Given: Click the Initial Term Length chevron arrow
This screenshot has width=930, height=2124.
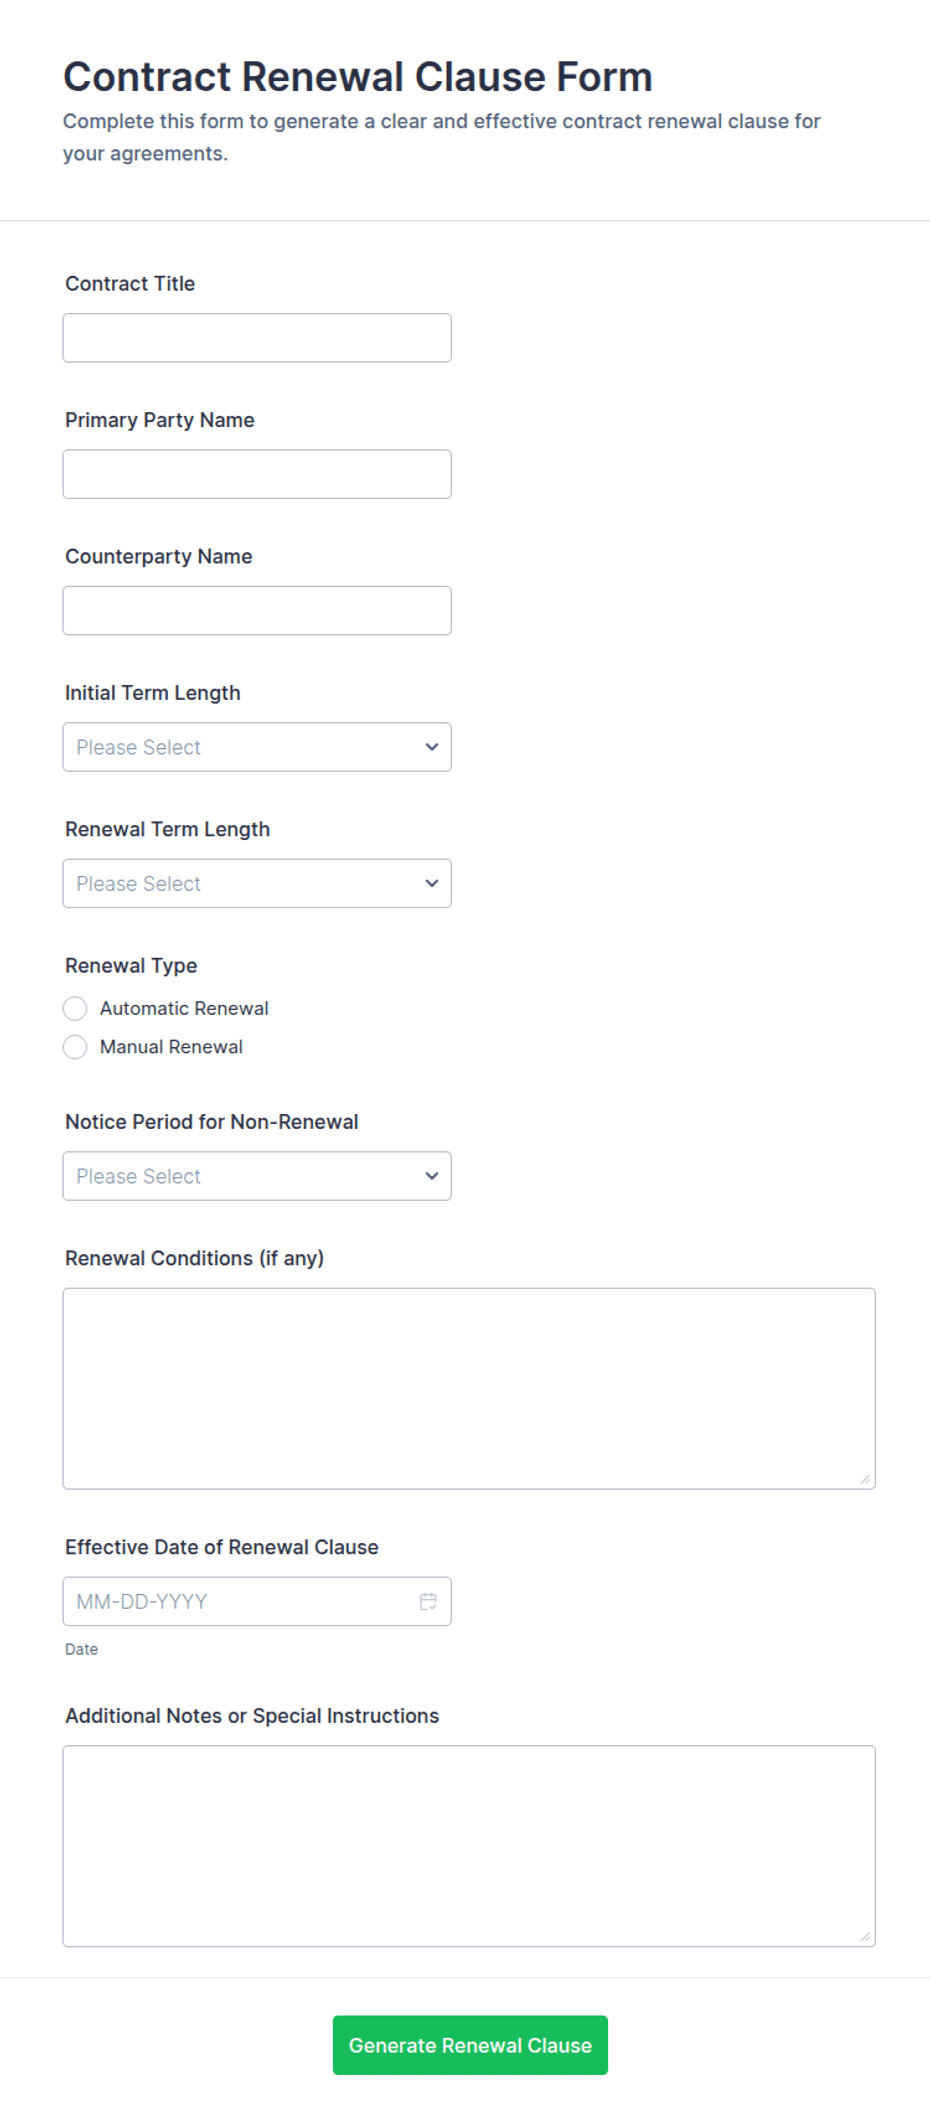Looking at the screenshot, I should 432,747.
